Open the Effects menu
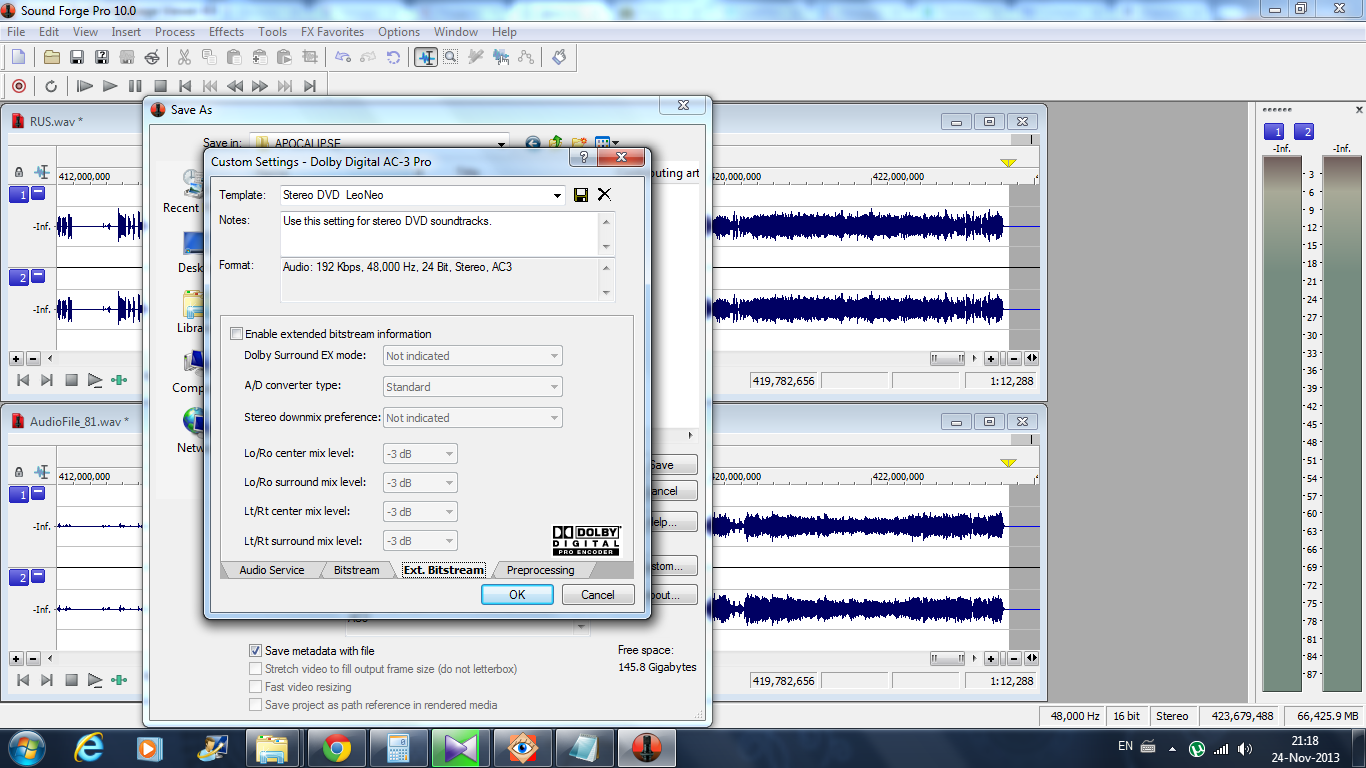The height and width of the screenshot is (768, 1366). pyautogui.click(x=226, y=32)
